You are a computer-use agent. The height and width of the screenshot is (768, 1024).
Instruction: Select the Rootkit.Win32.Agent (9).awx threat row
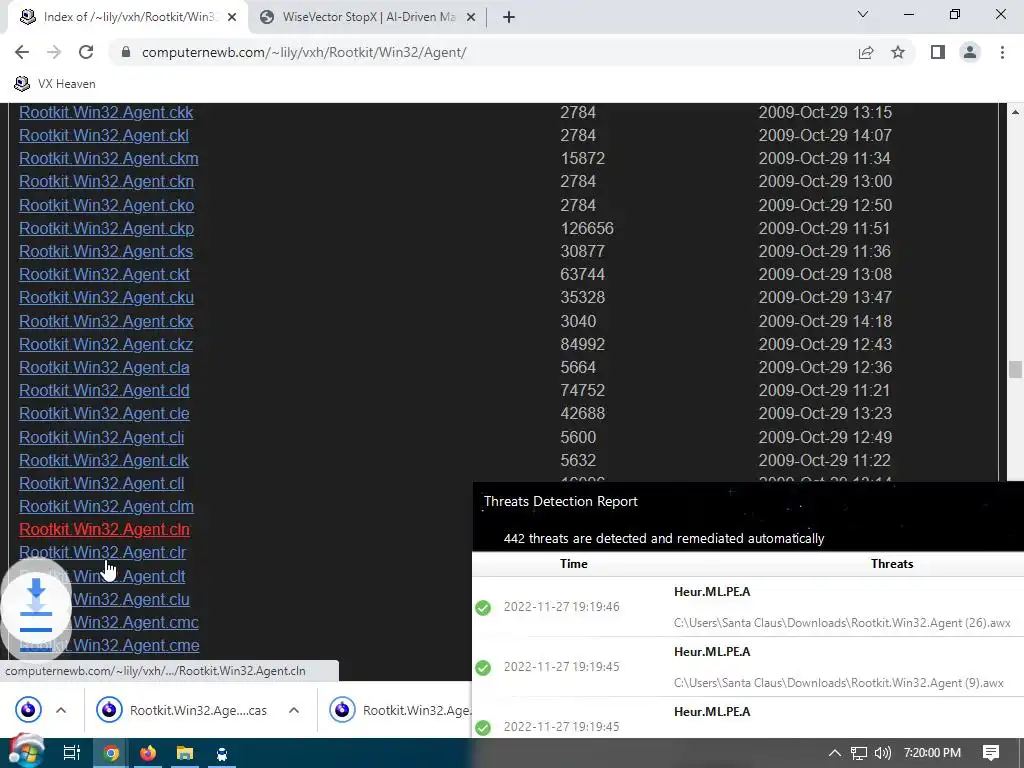(748, 667)
